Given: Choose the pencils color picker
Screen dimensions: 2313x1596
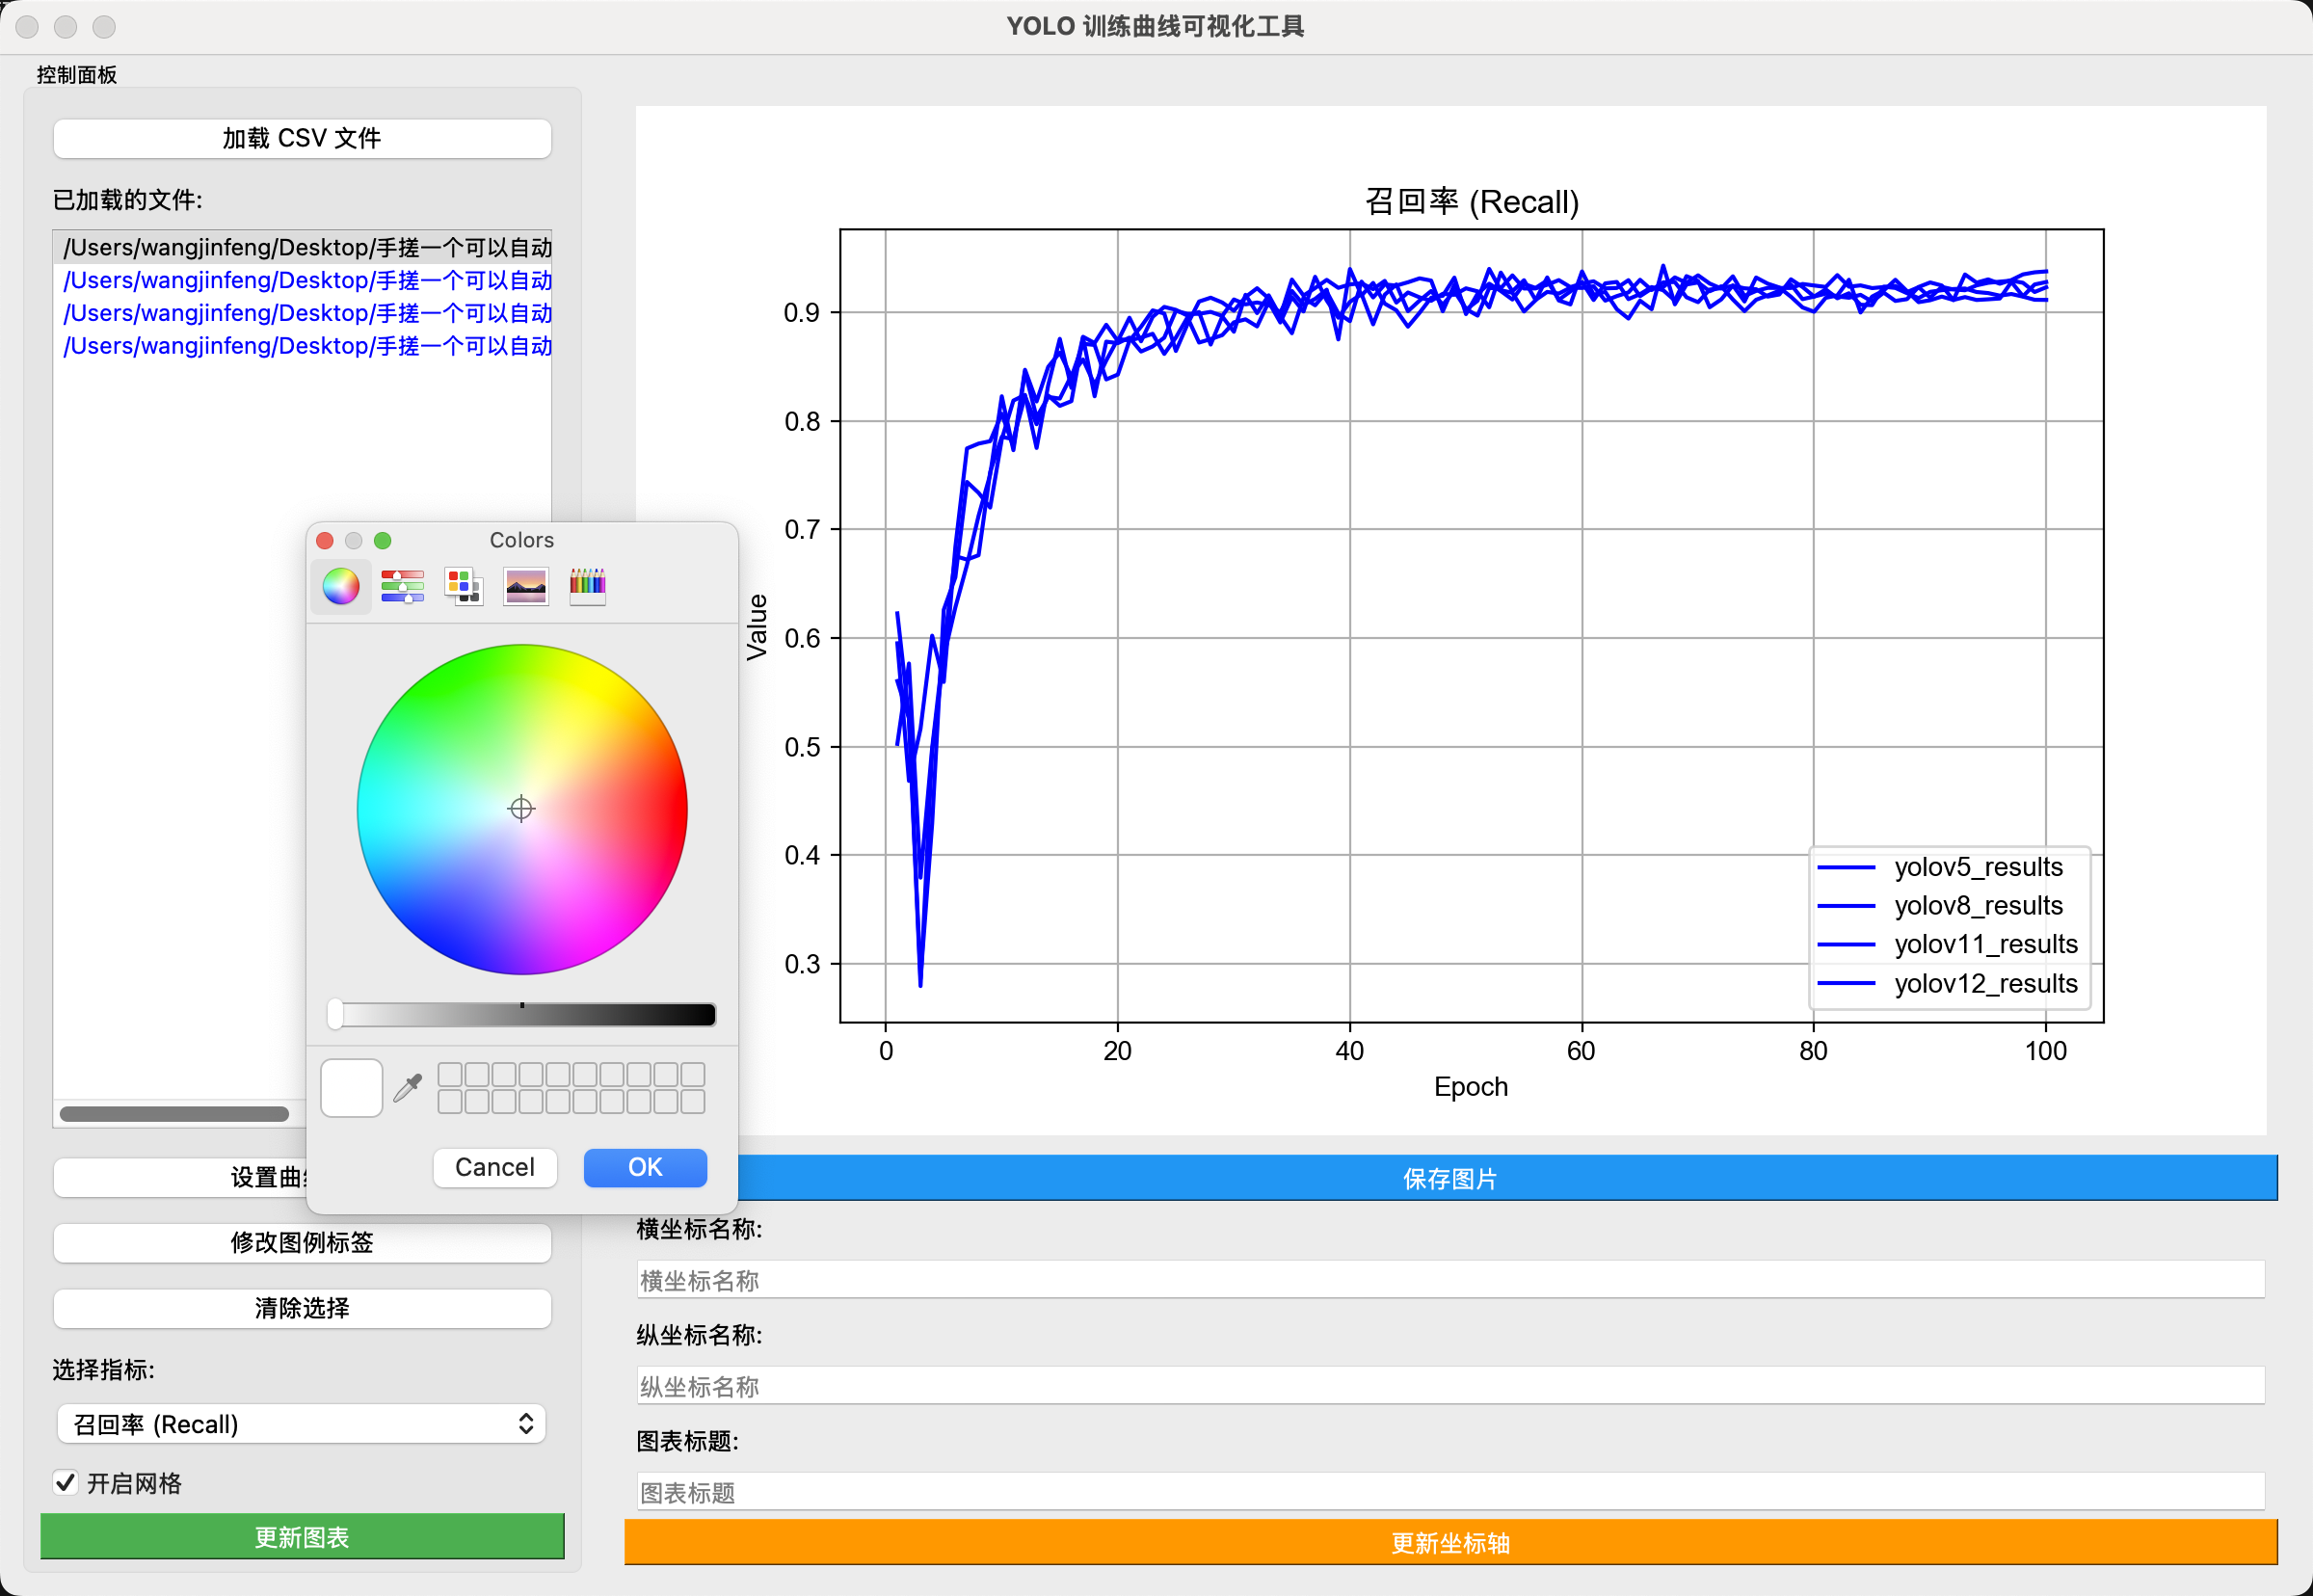Looking at the screenshot, I should pos(587,586).
